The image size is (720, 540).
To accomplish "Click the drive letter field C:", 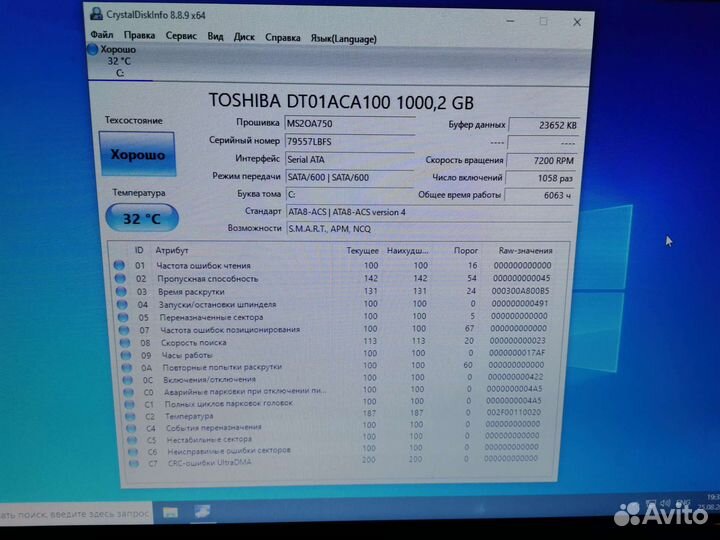I will [x=350, y=194].
